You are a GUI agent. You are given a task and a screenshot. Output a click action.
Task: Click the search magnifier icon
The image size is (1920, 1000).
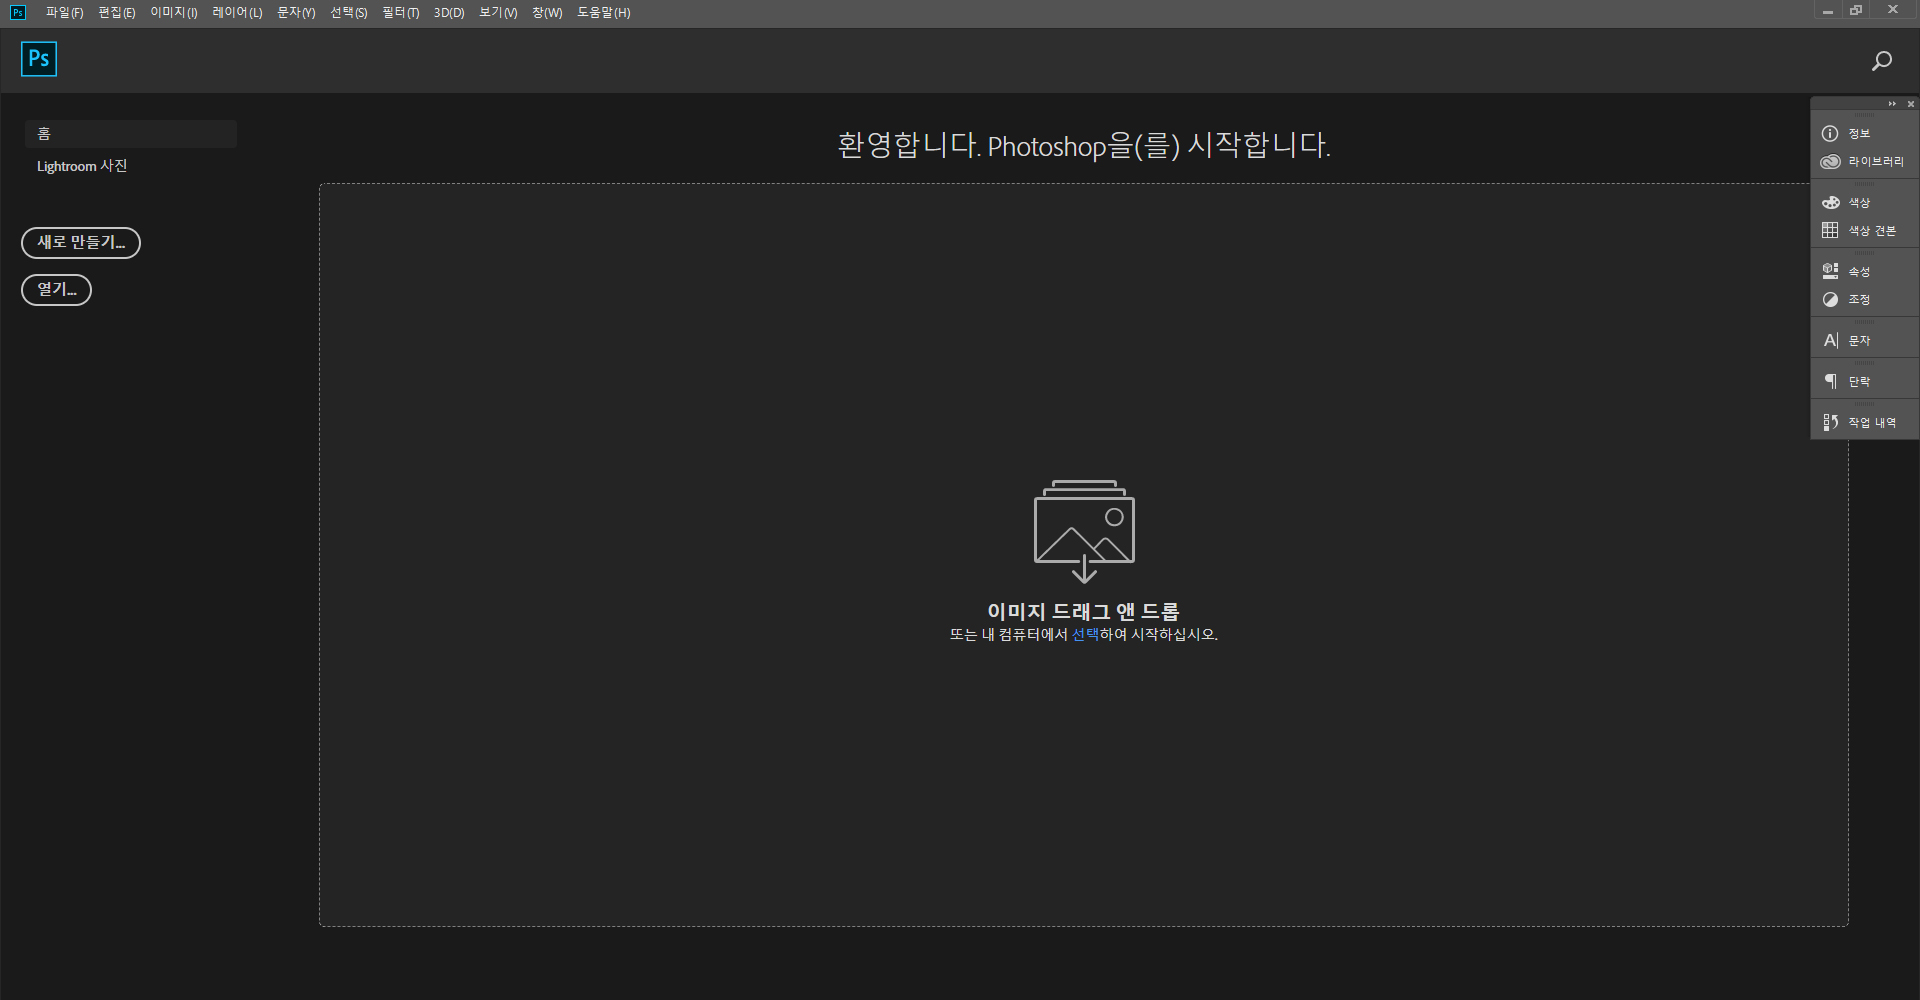click(x=1882, y=61)
